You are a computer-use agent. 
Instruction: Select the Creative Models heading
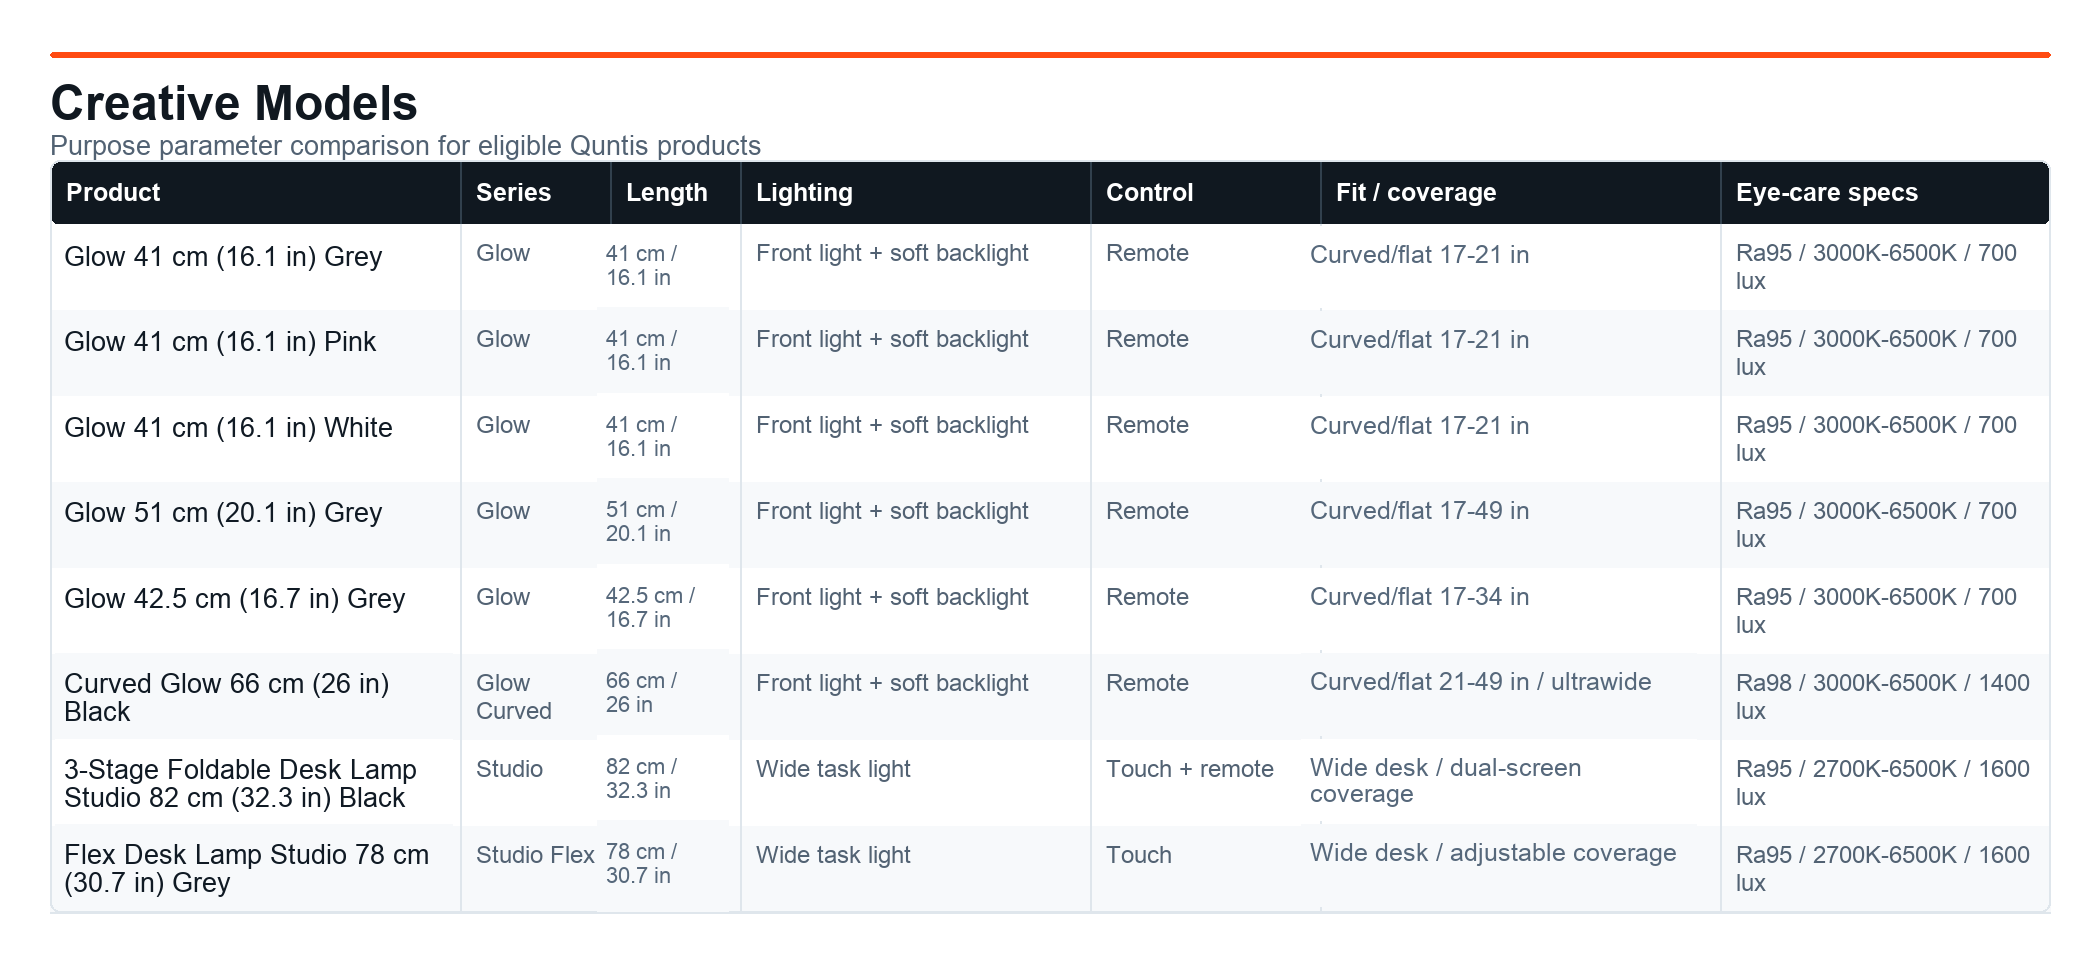(234, 103)
